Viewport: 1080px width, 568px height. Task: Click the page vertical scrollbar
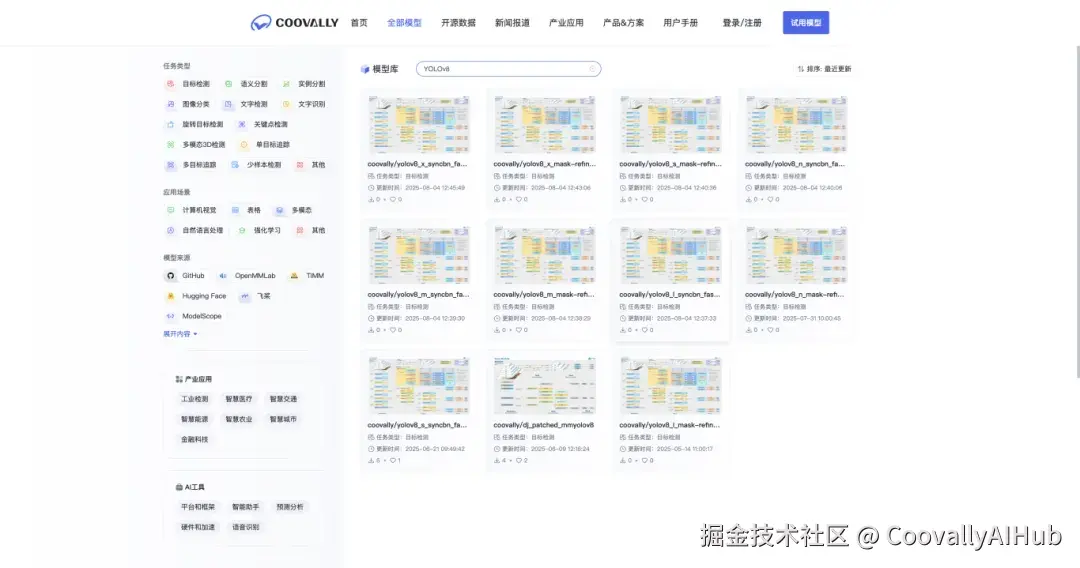click(1077, 212)
